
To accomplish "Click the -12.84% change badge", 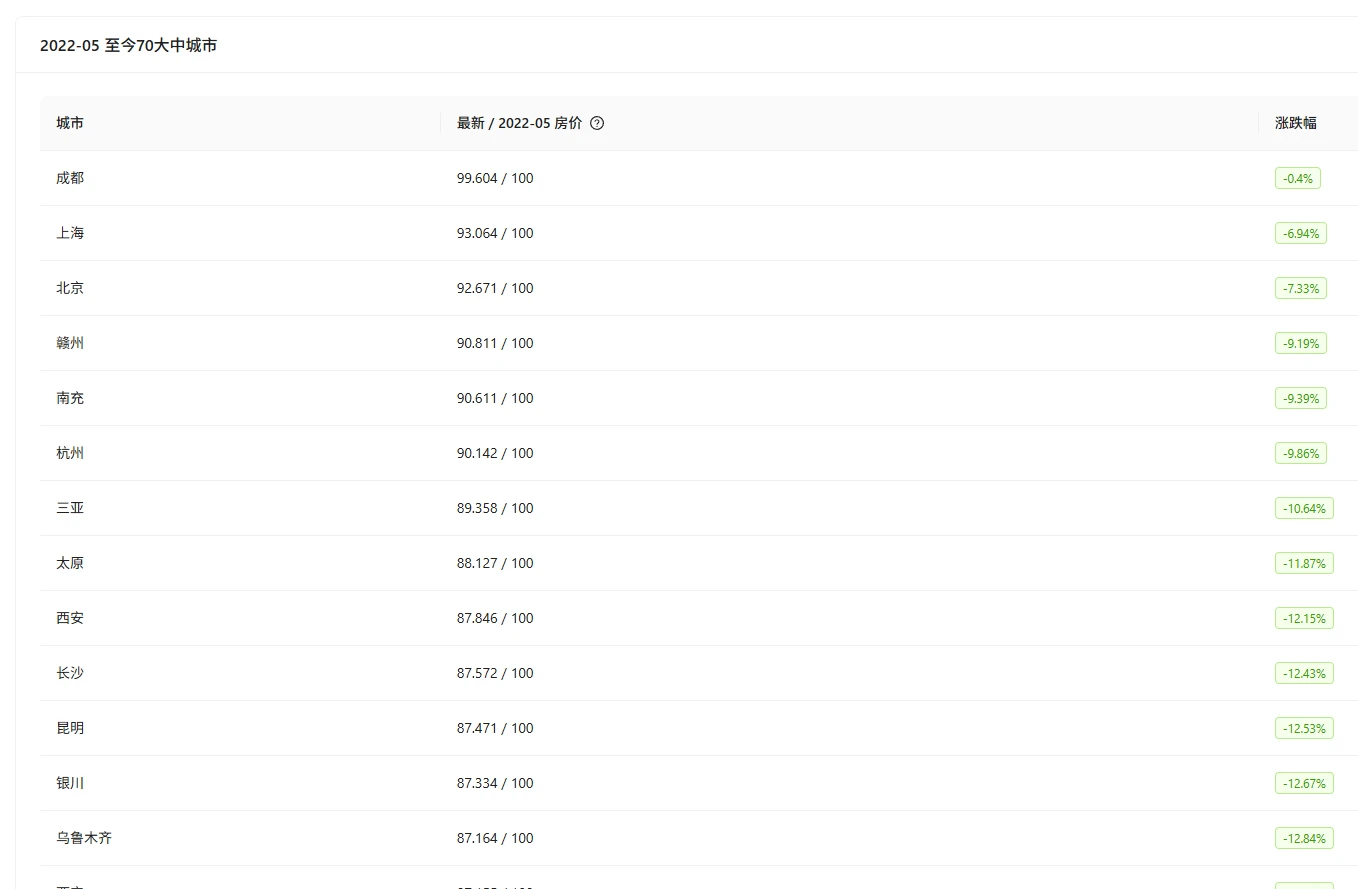I will coord(1304,838).
